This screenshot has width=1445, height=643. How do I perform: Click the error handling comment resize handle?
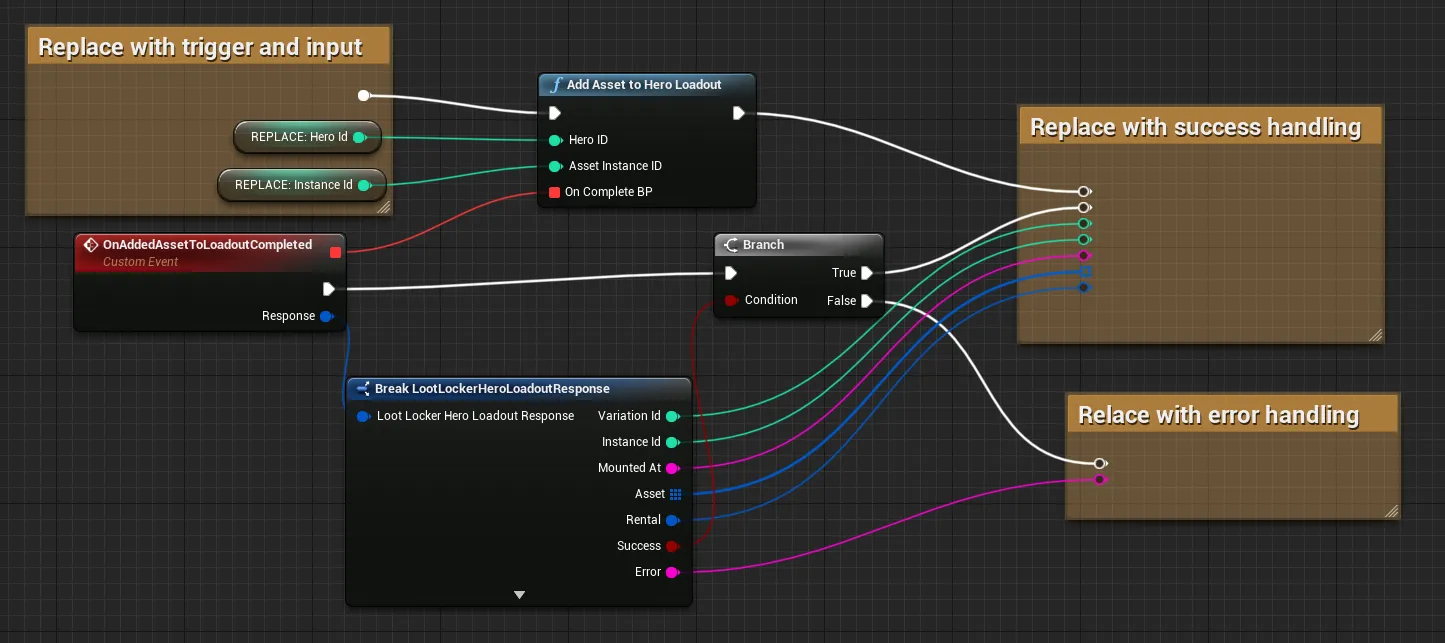point(1391,511)
